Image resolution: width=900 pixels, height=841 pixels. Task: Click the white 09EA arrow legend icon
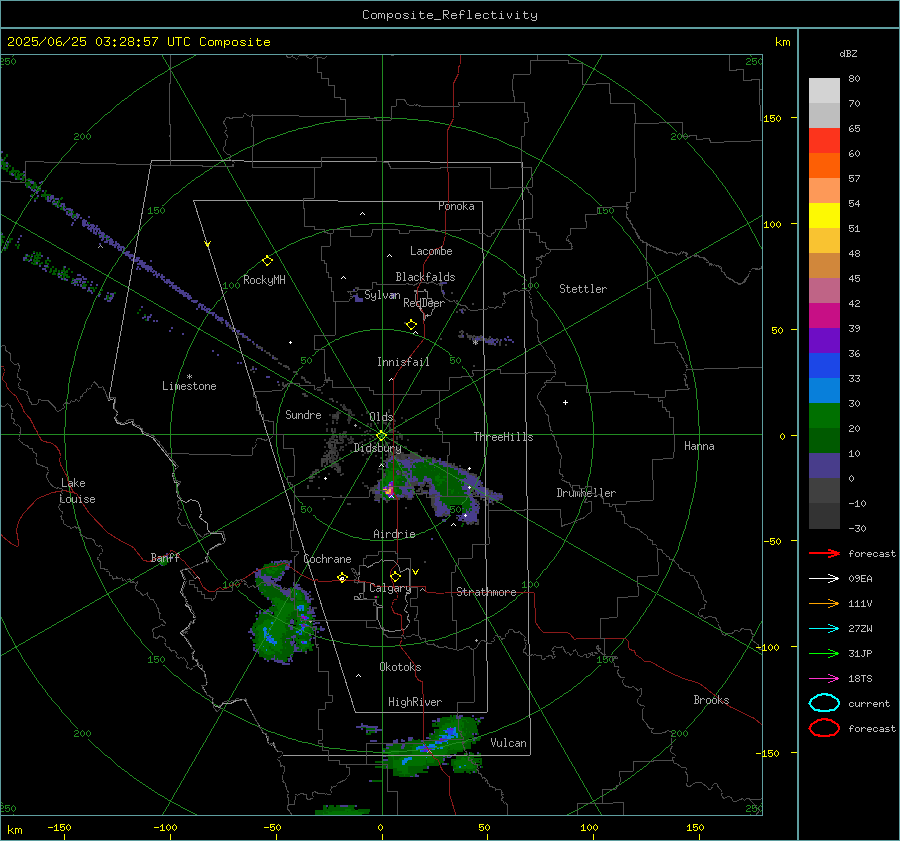click(824, 578)
